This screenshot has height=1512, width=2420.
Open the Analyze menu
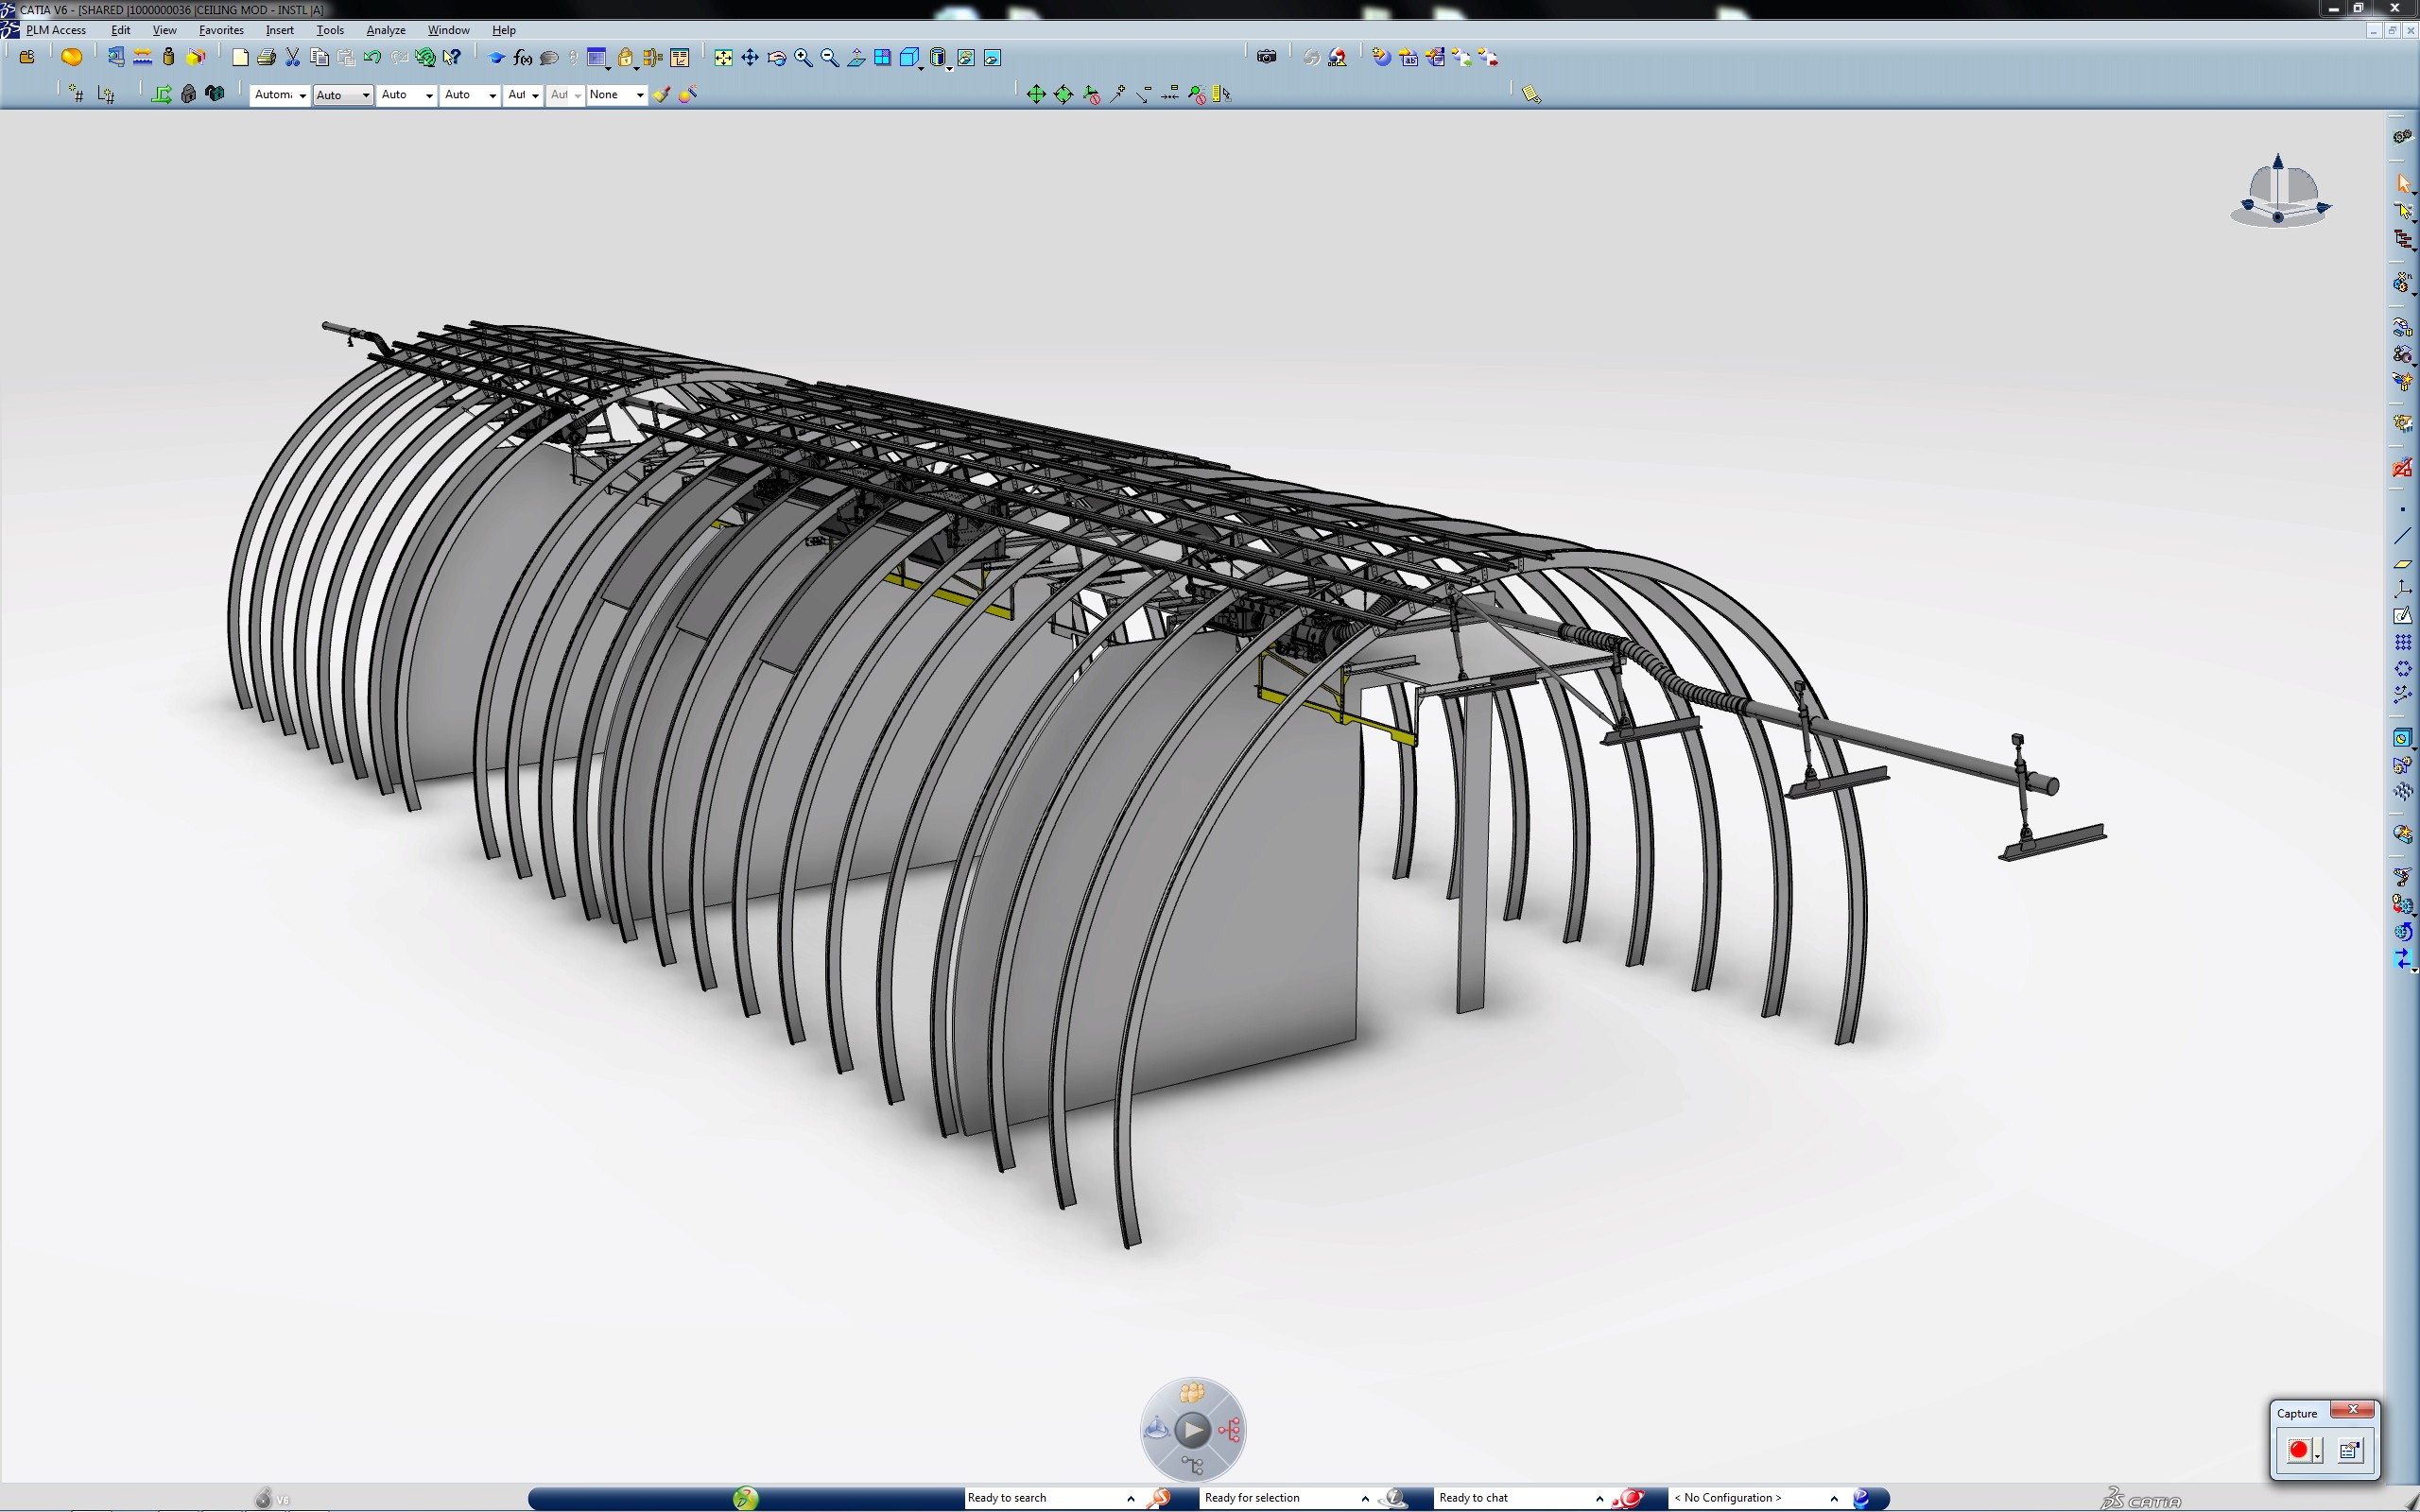[x=385, y=30]
